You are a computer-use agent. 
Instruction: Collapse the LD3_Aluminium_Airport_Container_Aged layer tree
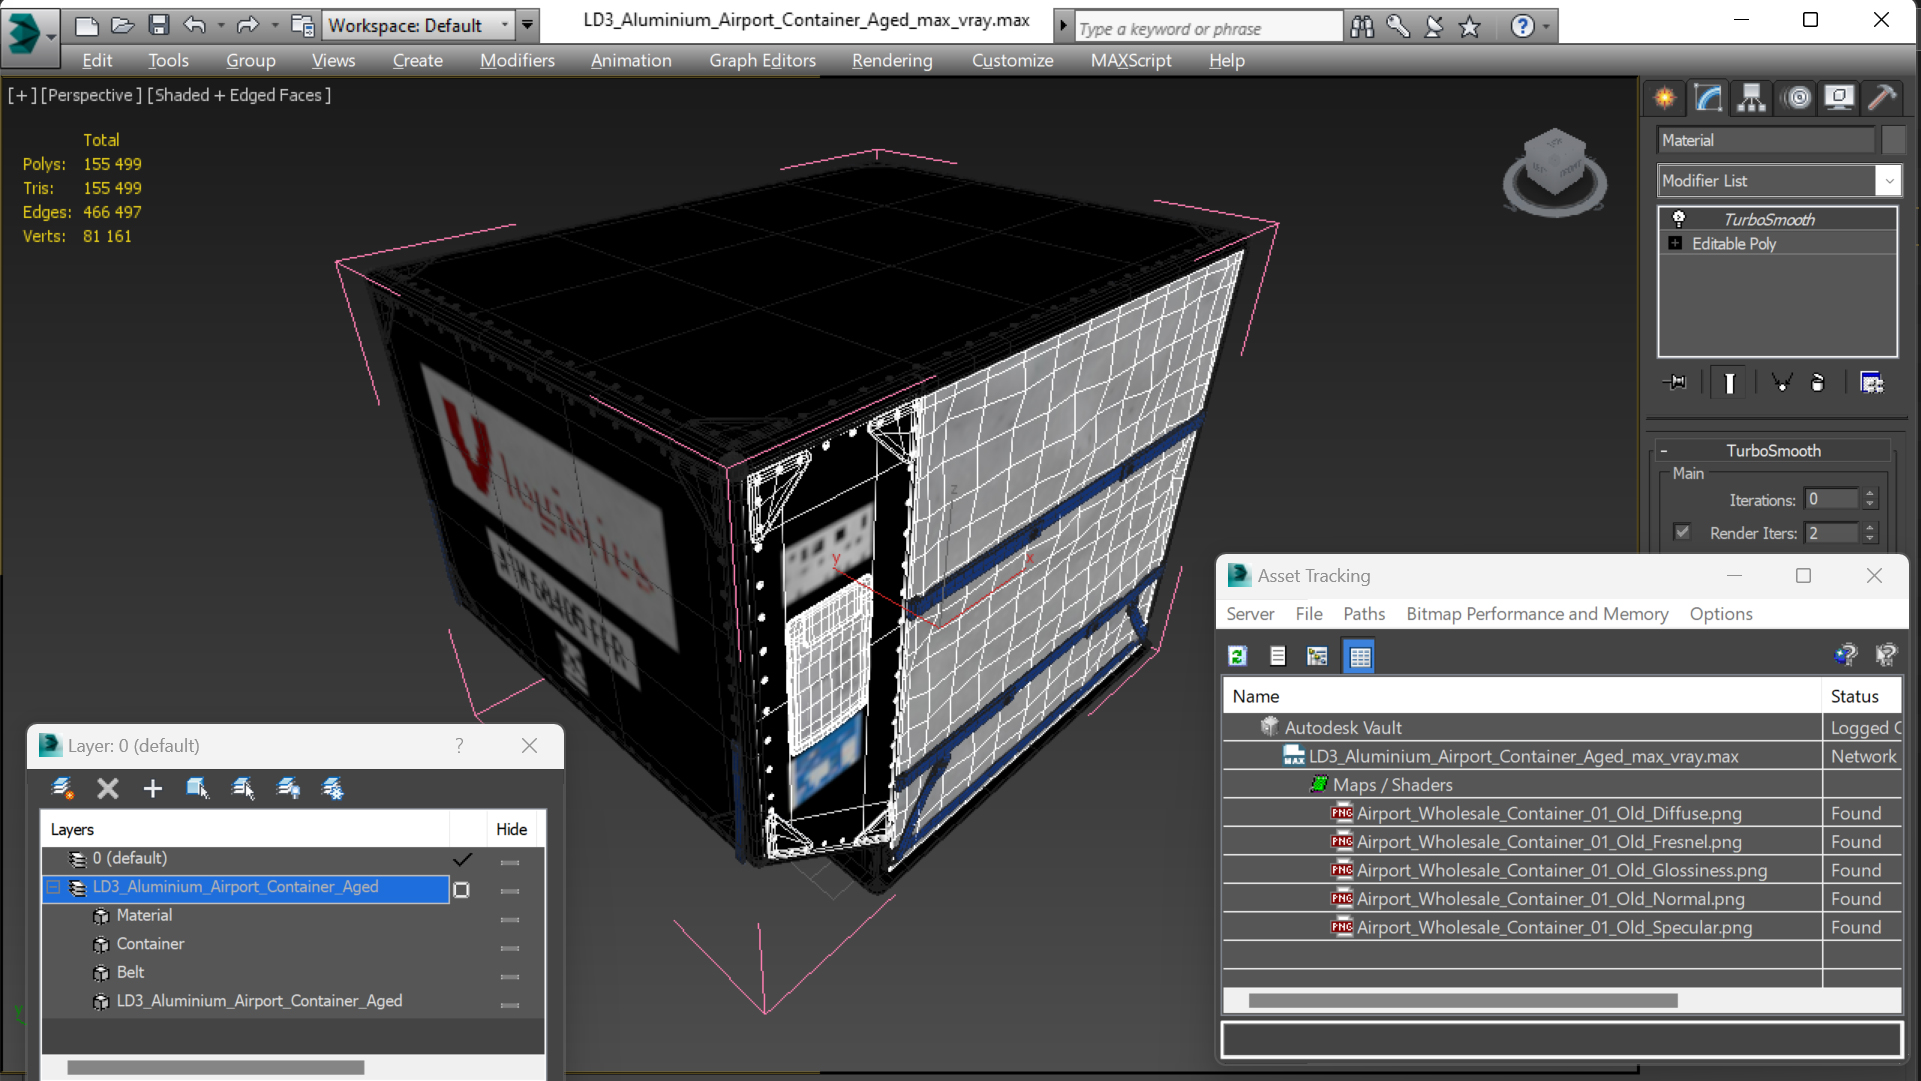point(54,887)
